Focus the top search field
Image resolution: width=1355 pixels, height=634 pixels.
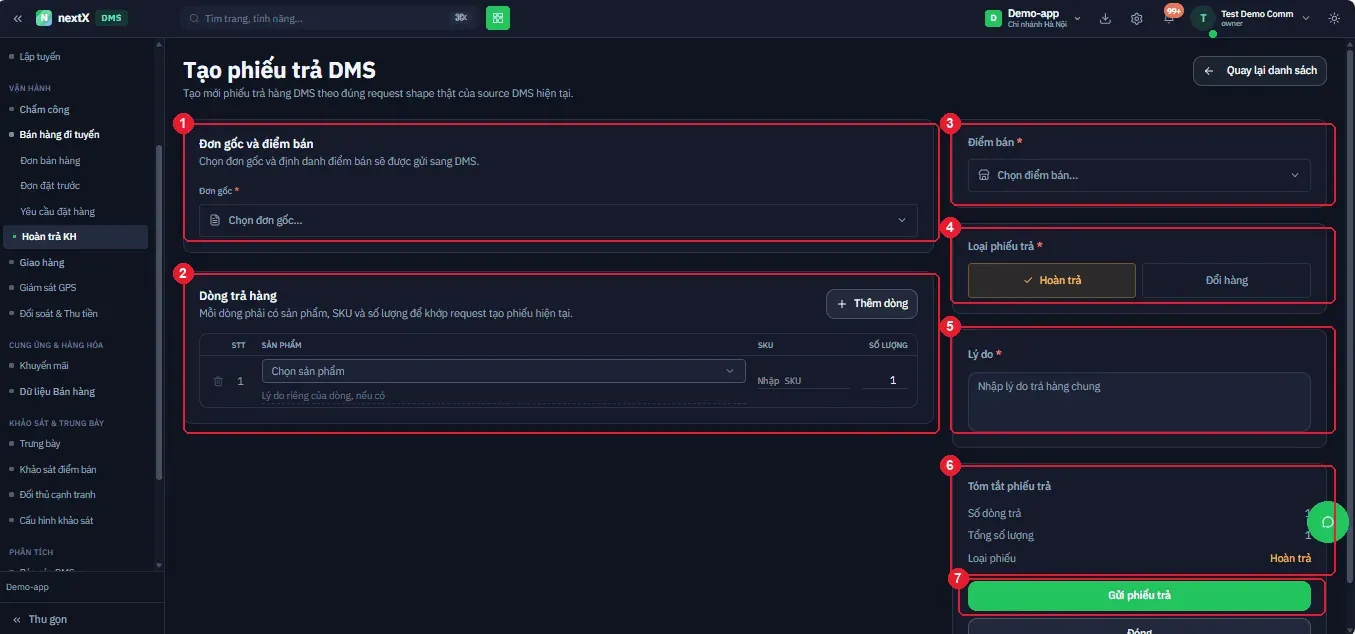tap(328, 18)
